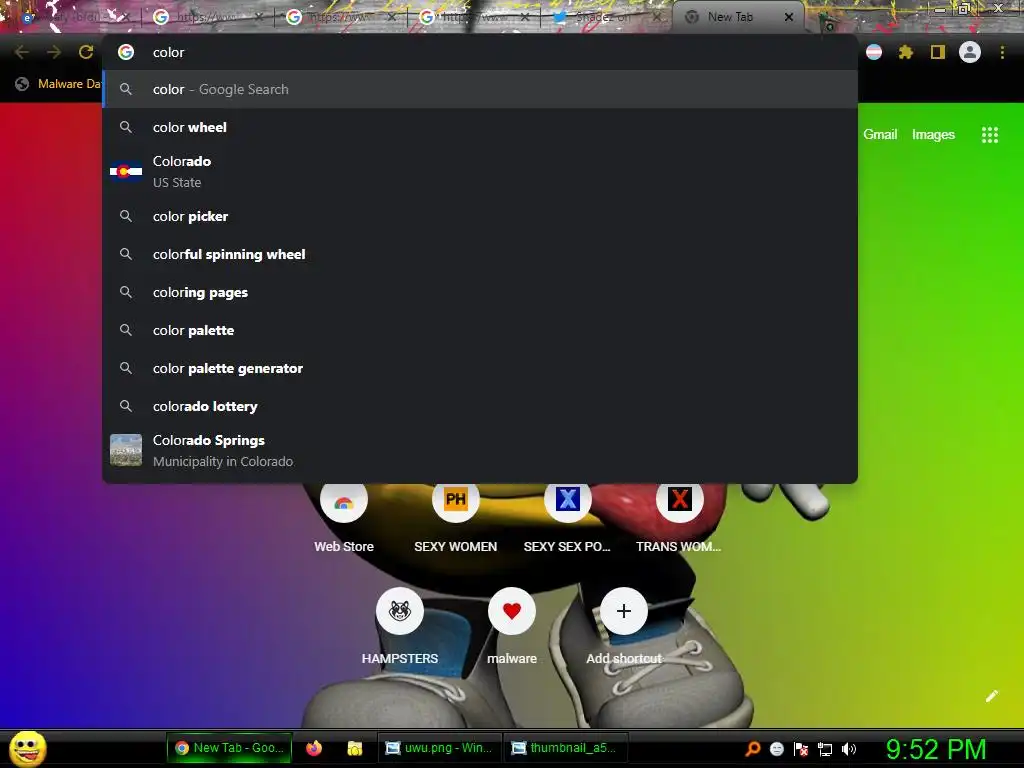The height and width of the screenshot is (768, 1024).
Task: Select the Colorado US State suggestion
Action: (x=480, y=172)
